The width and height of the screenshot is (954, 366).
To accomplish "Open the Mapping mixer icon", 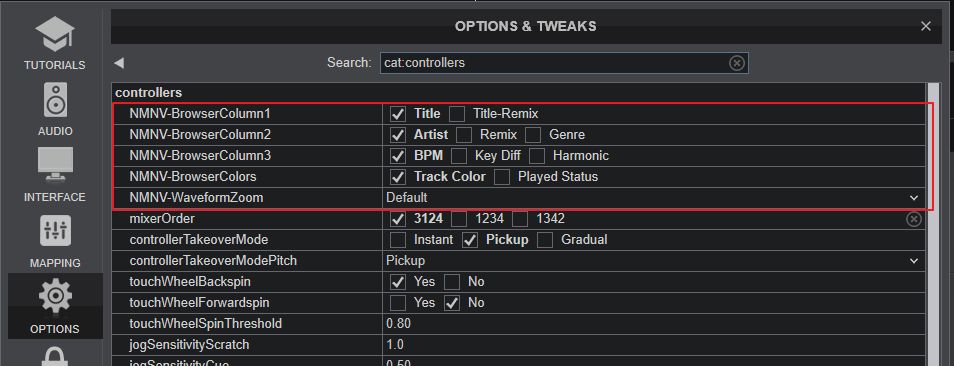I will tap(55, 231).
